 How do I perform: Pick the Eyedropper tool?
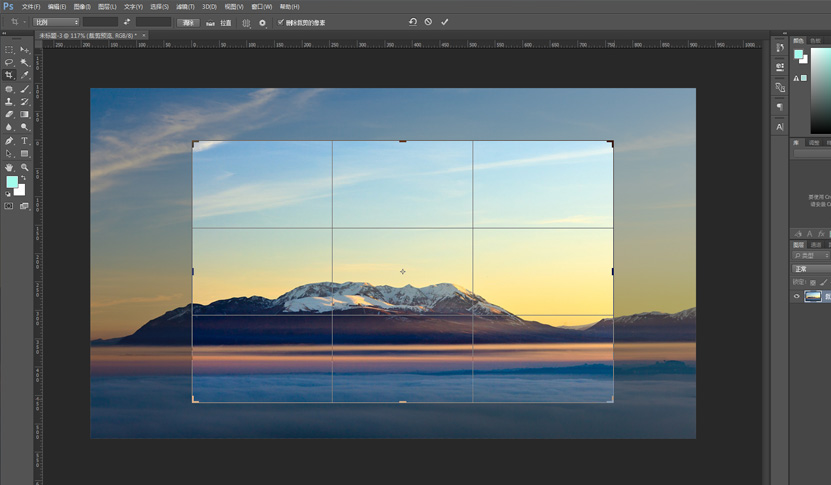point(25,75)
